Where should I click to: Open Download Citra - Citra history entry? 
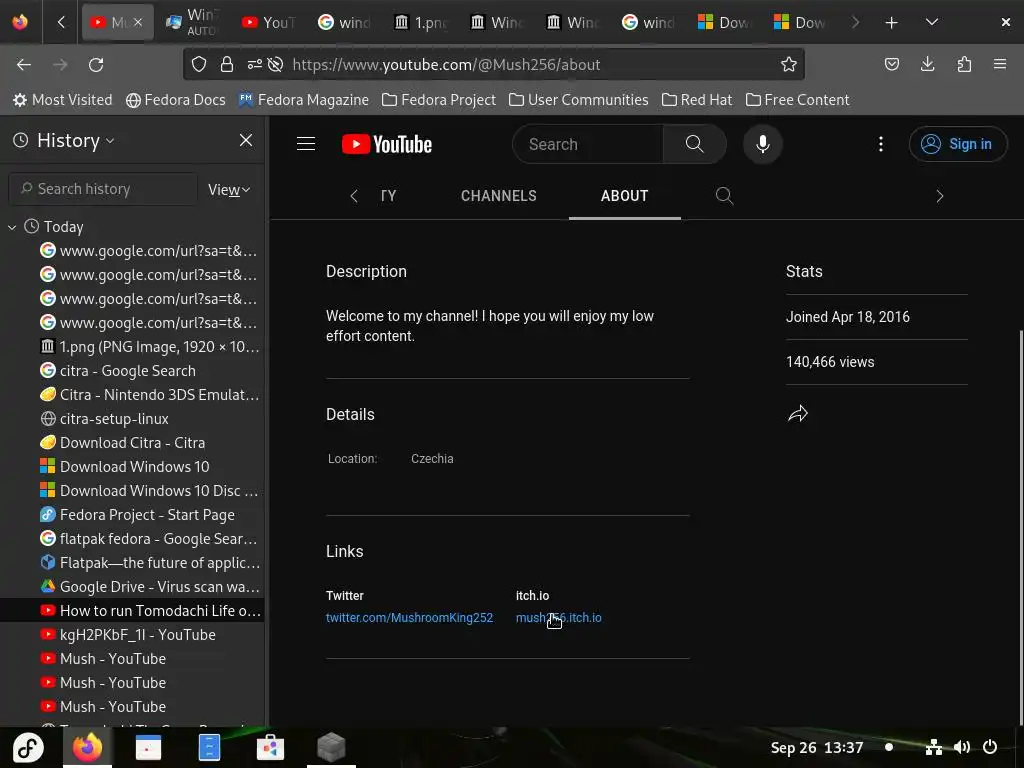click(x=133, y=443)
